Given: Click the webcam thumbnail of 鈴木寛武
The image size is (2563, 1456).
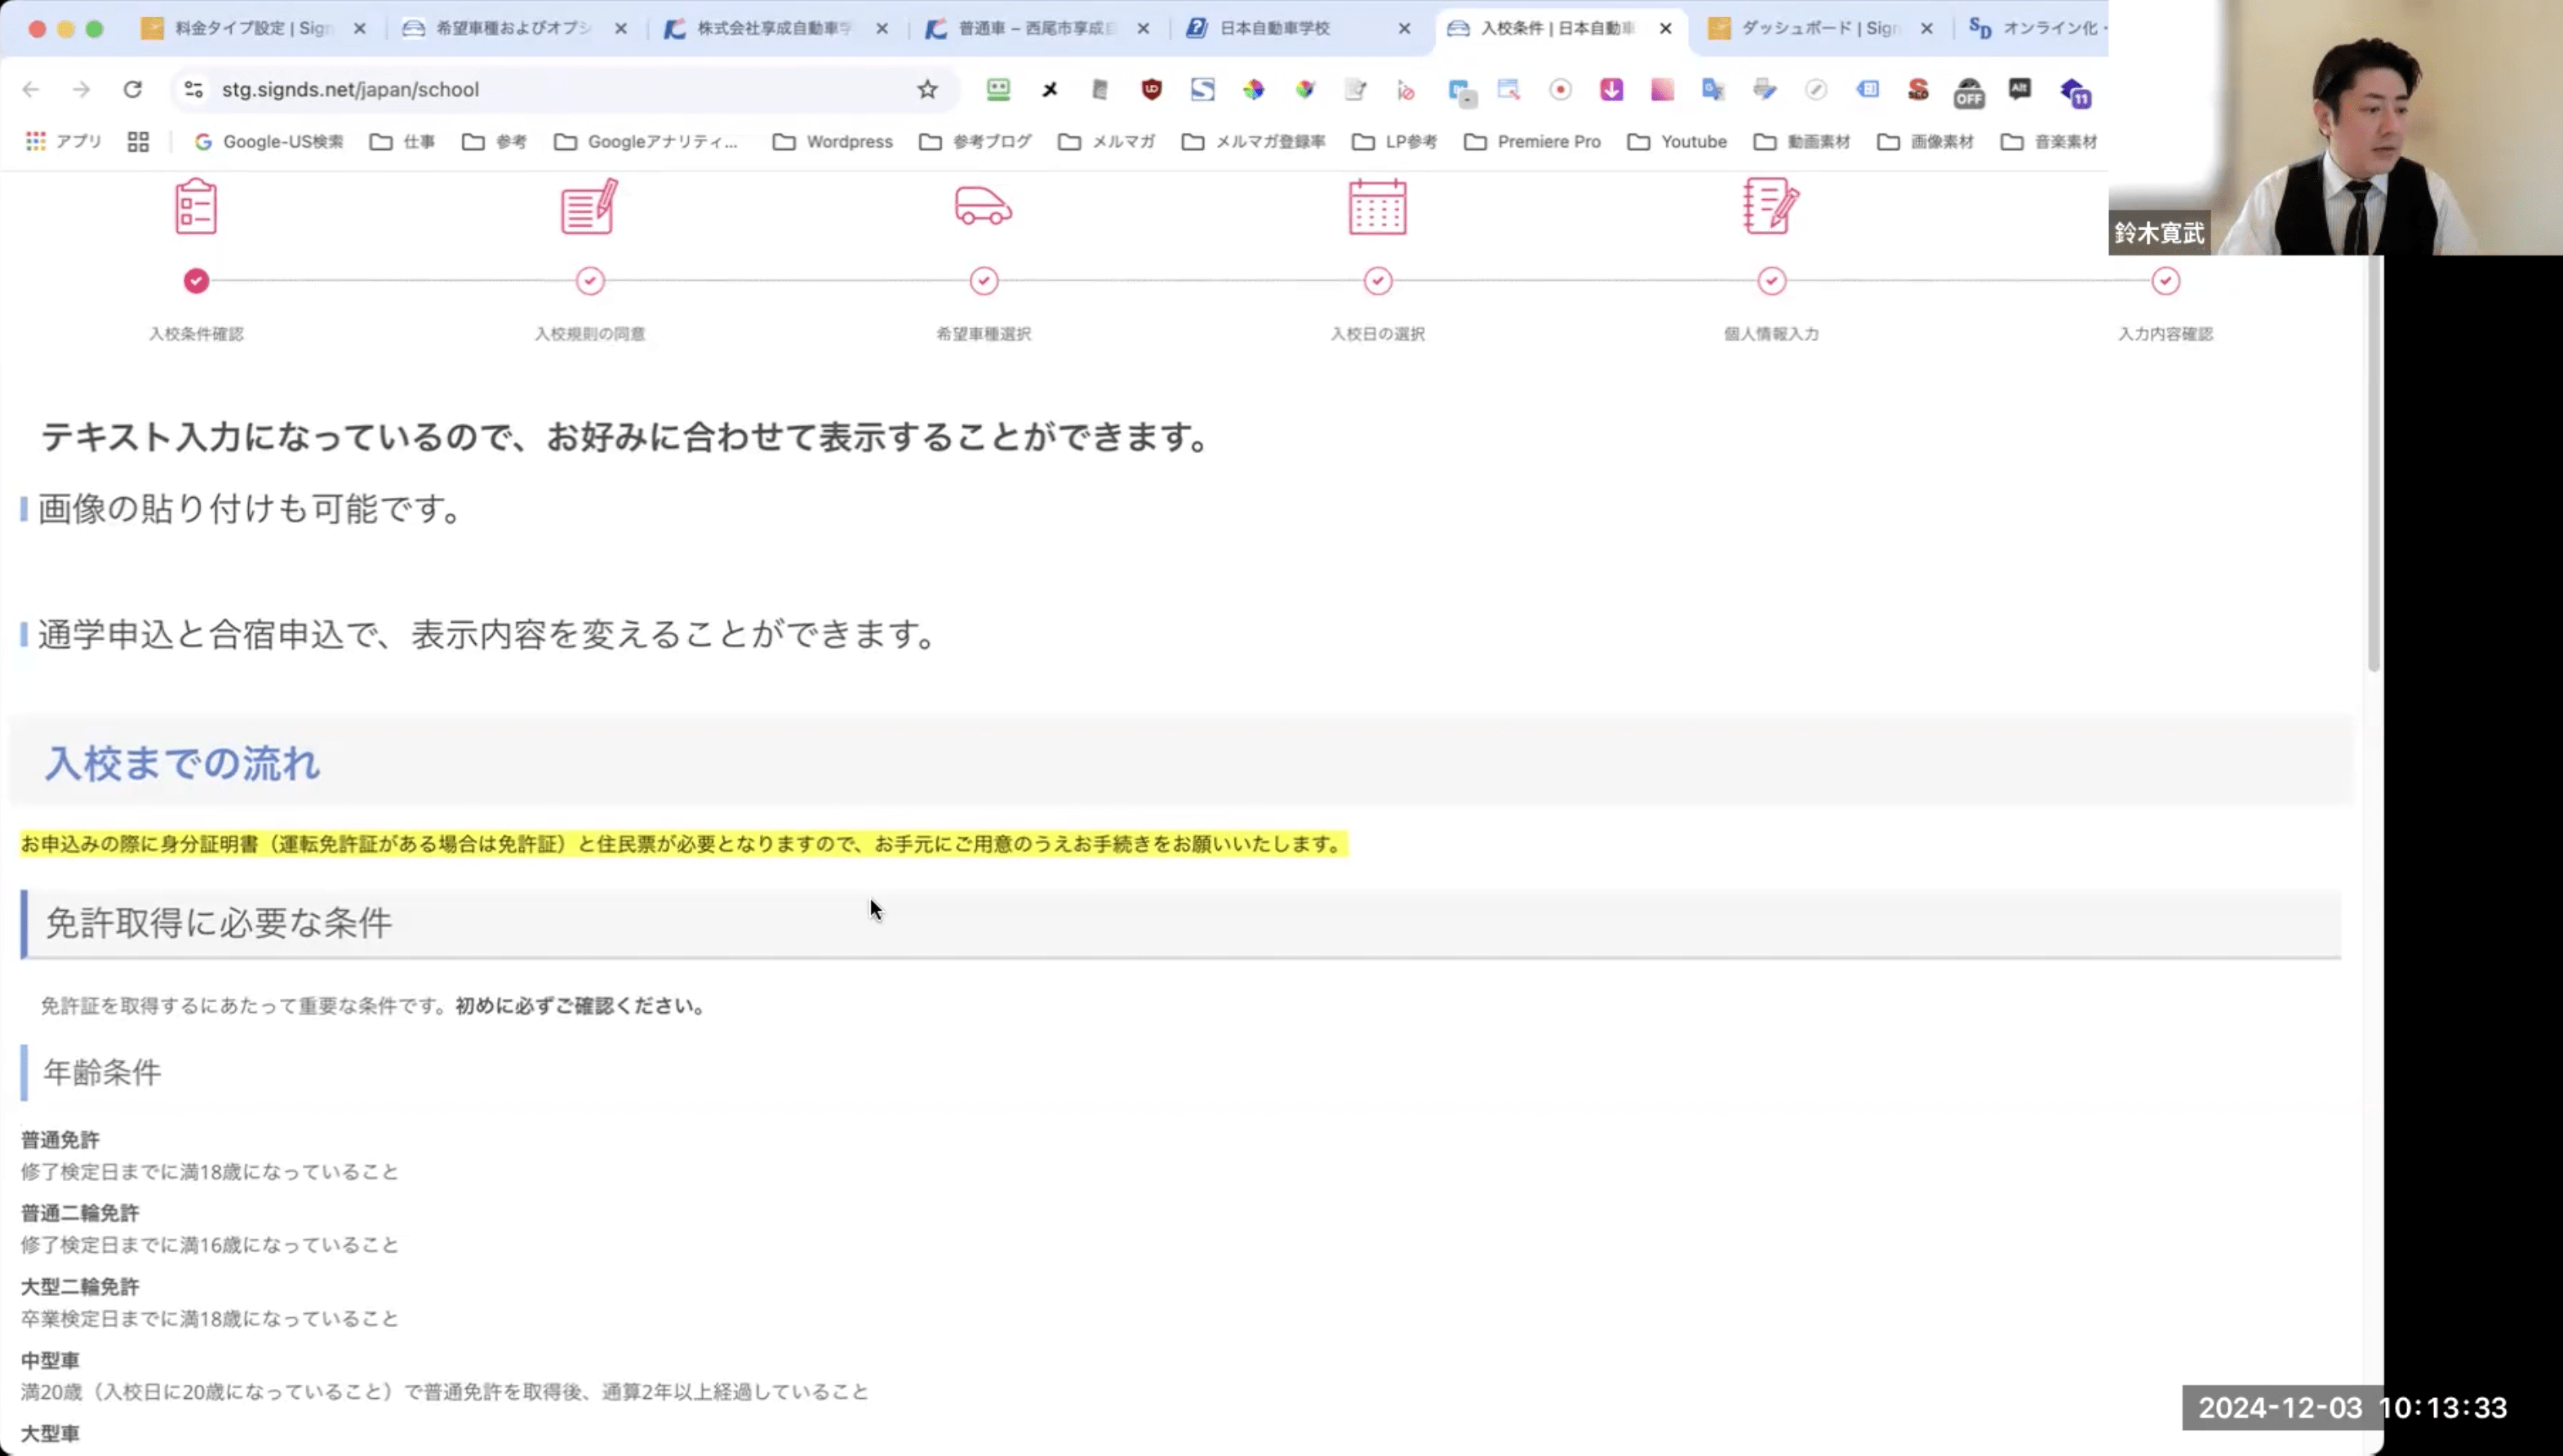Looking at the screenshot, I should click(x=2336, y=127).
